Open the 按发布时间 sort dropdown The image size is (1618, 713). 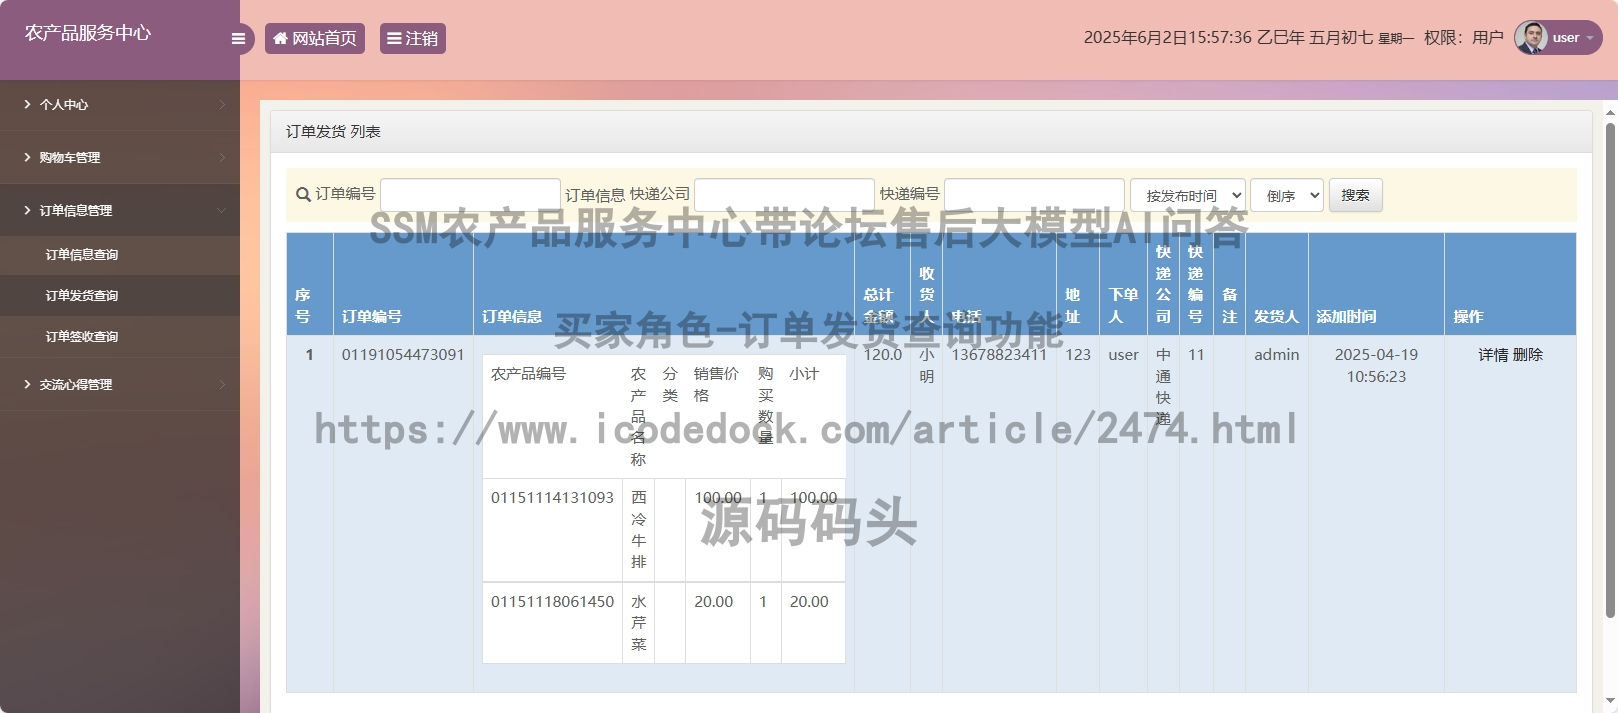click(x=1188, y=195)
